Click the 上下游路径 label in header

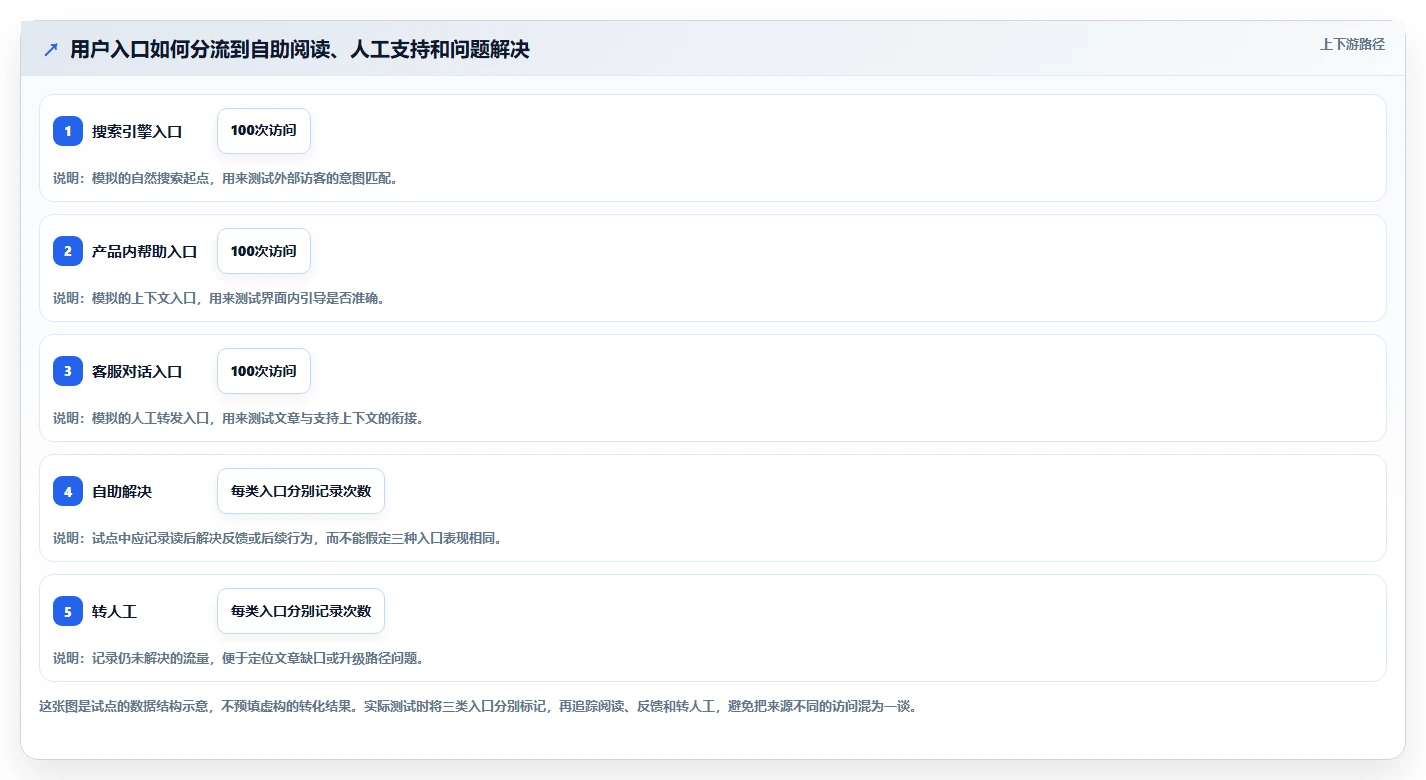pyautogui.click(x=1353, y=44)
